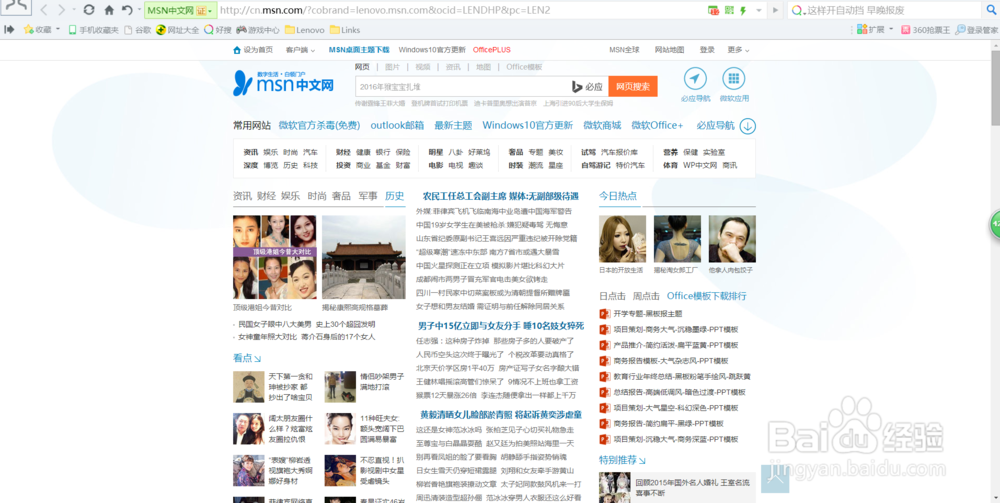Image resolution: width=1000 pixels, height=503 pixels.
Task: Click the QR code icon in address bar
Action: [729, 10]
